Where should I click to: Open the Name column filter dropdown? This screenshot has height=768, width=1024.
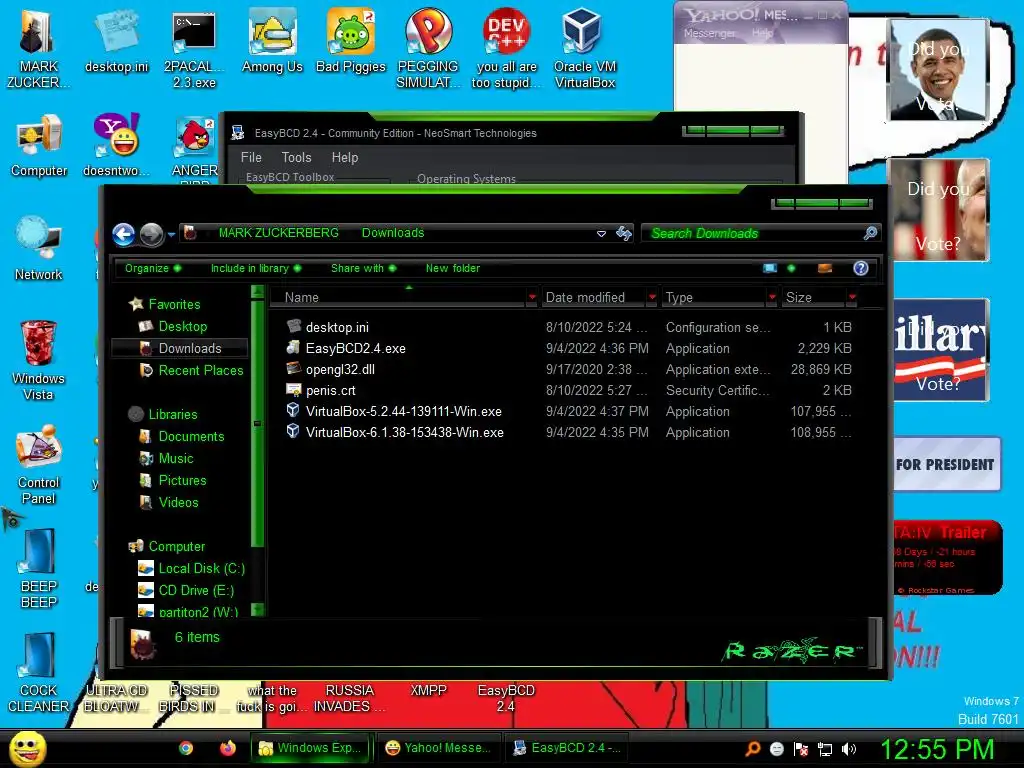point(532,298)
